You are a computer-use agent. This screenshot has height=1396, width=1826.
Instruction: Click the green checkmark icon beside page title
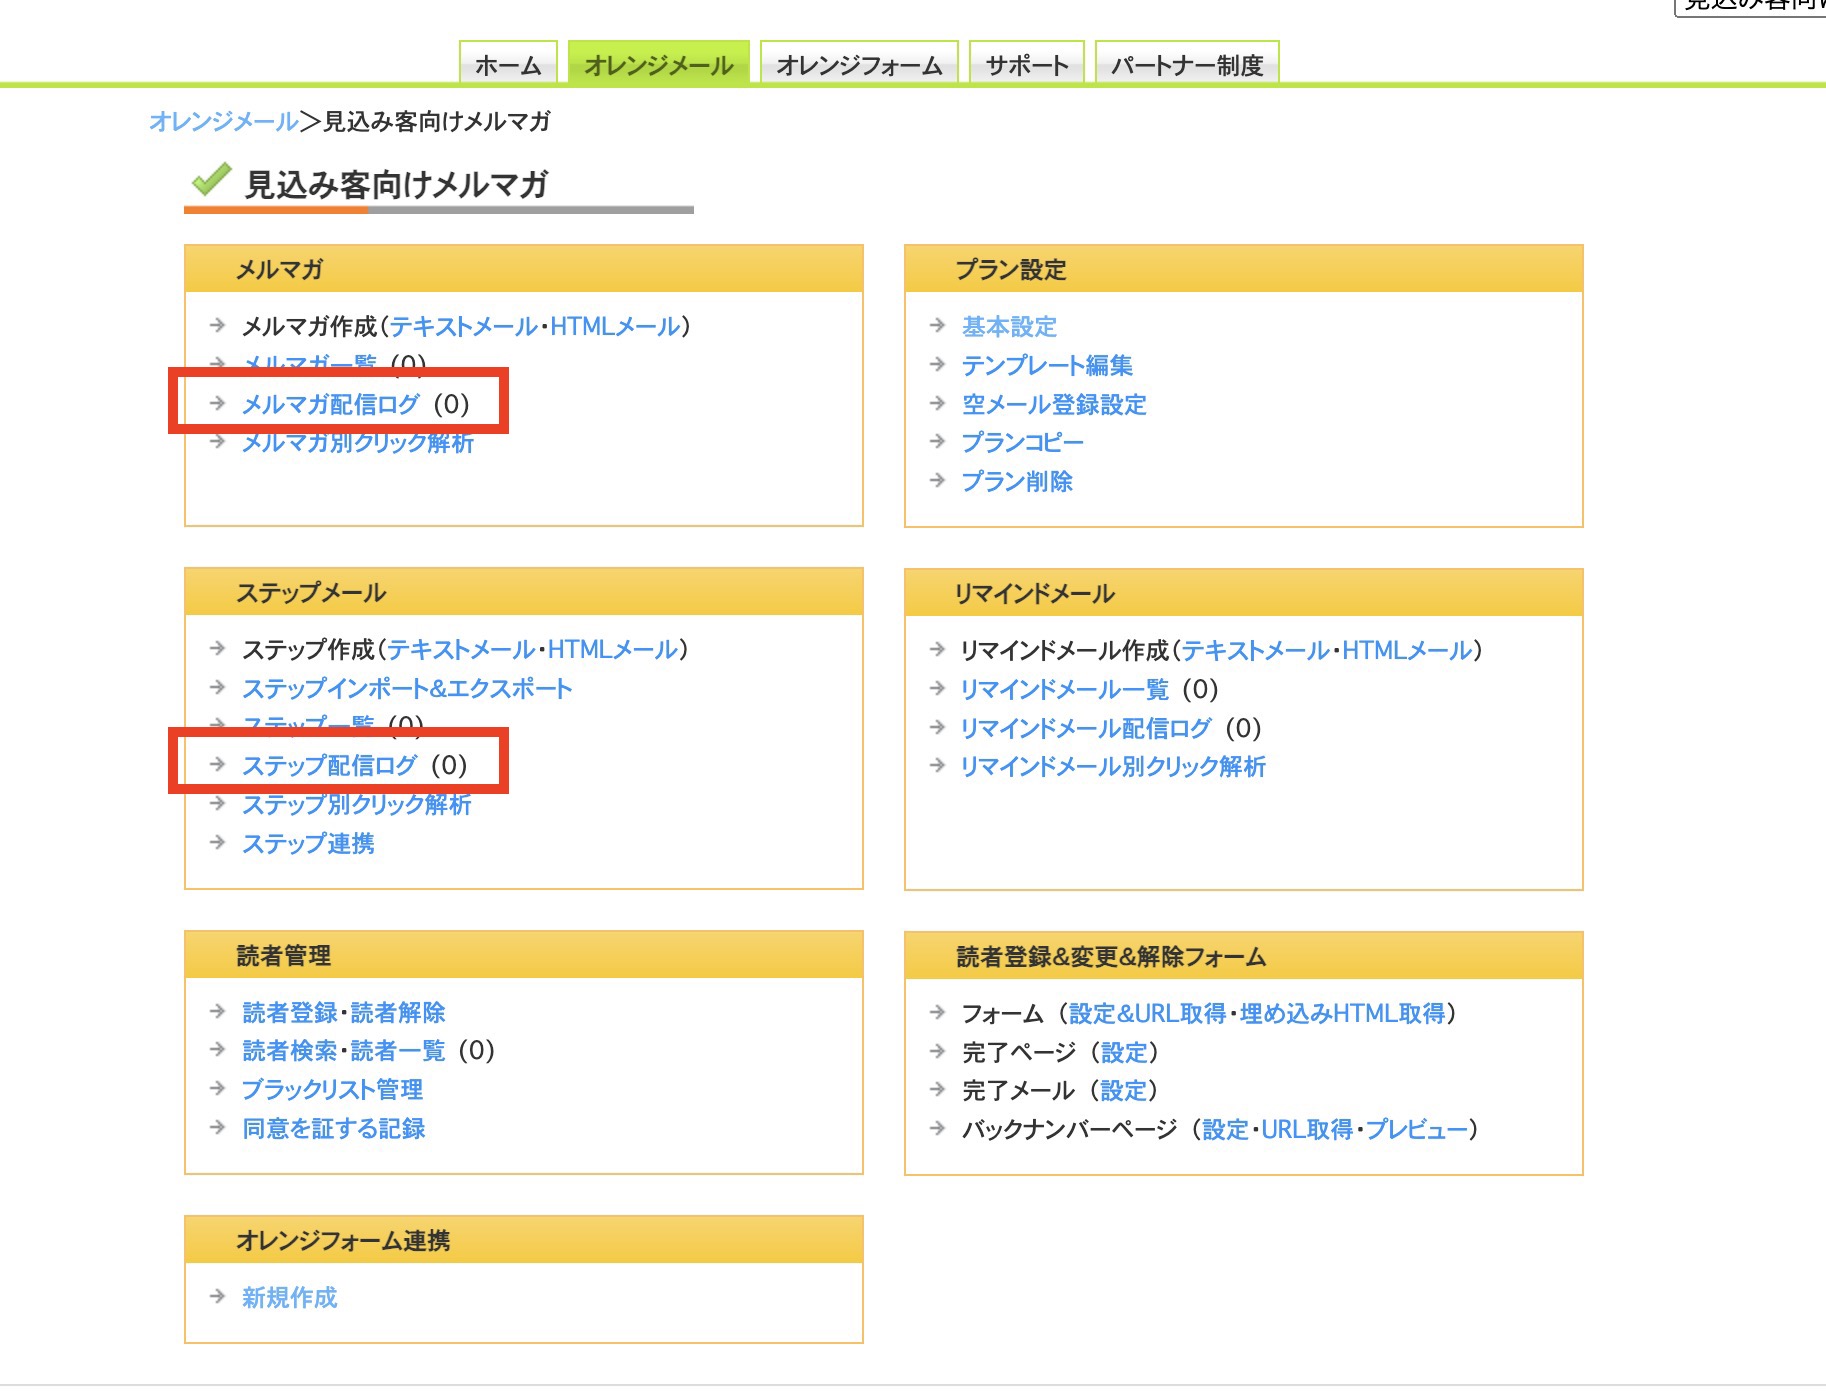pos(211,179)
